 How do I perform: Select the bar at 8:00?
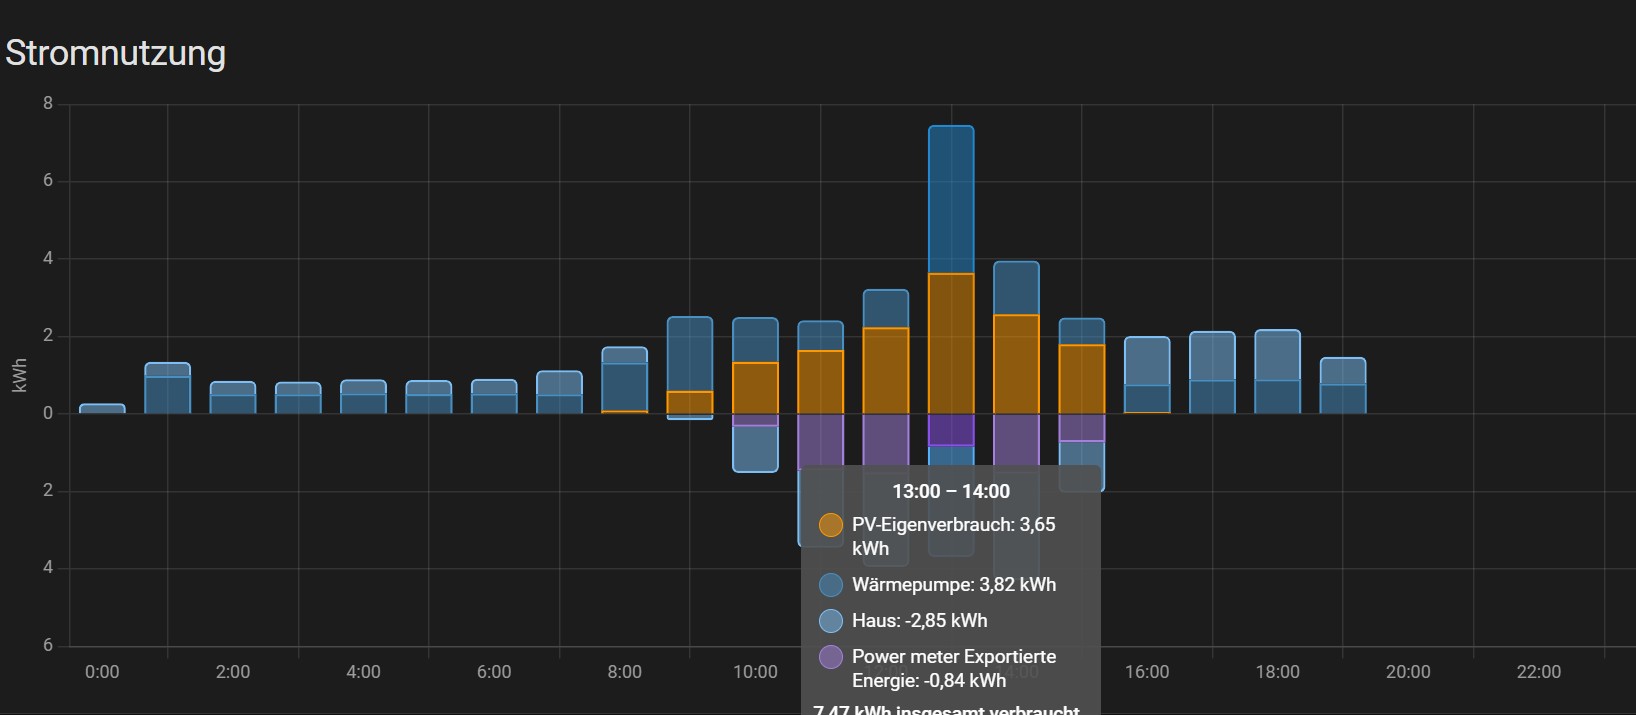pos(624,382)
